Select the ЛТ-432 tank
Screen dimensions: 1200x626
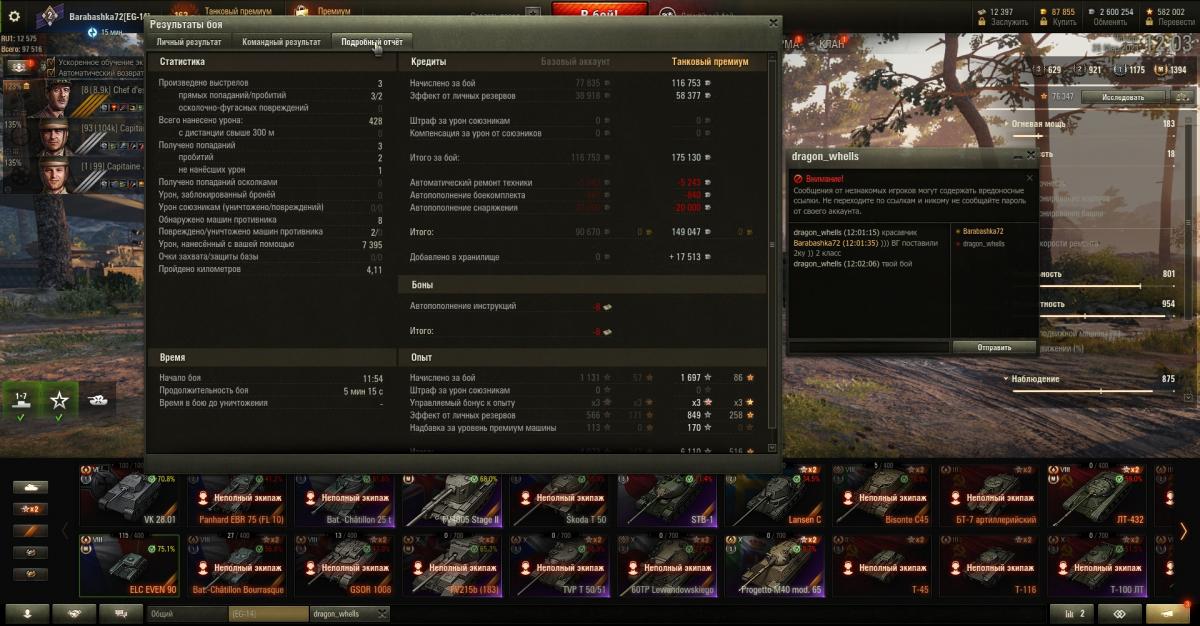point(1096,496)
